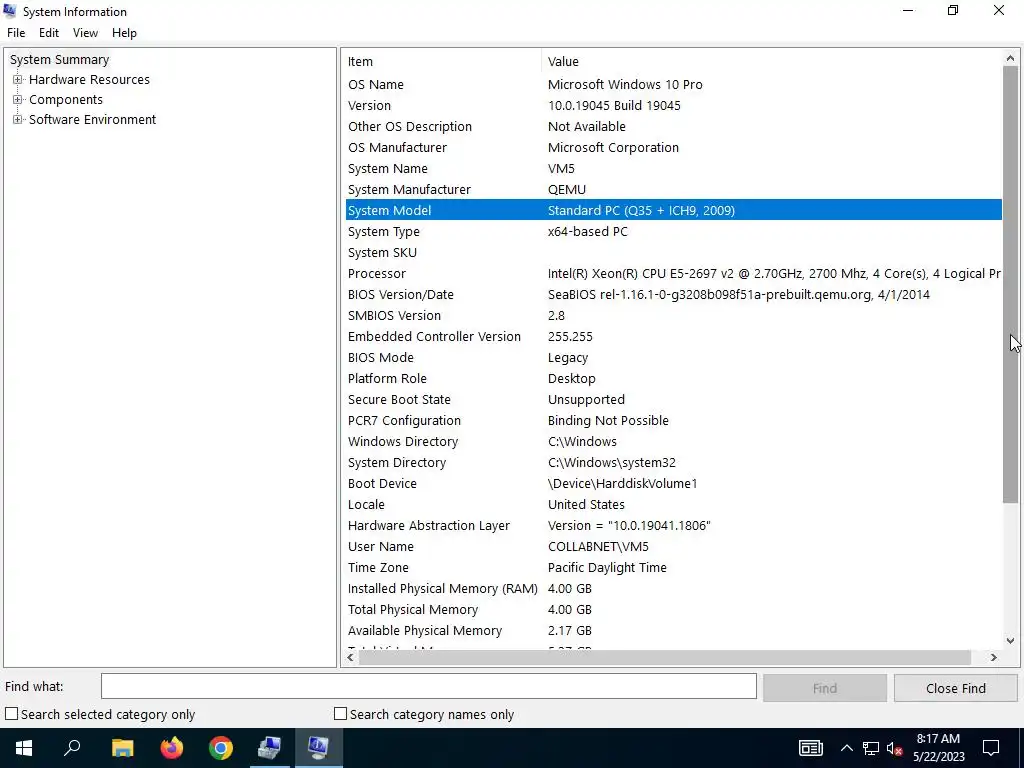Select Available Physical Memory row
Screen dimensions: 1024x768
point(673,631)
